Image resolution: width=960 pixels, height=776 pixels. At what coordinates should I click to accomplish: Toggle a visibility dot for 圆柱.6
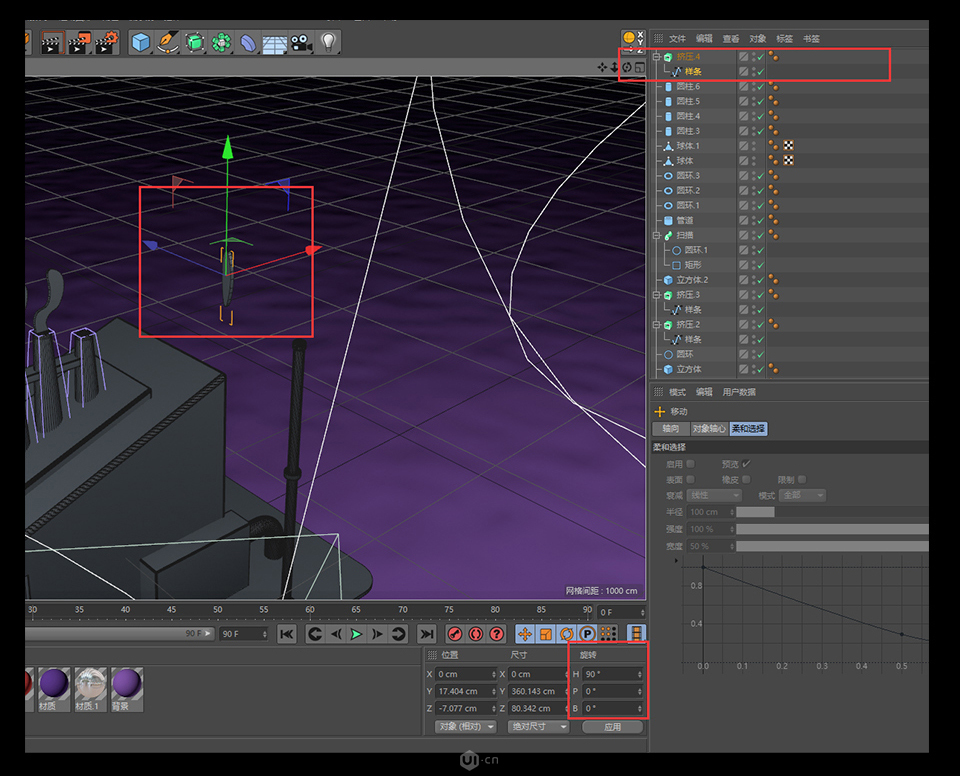pyautogui.click(x=754, y=86)
